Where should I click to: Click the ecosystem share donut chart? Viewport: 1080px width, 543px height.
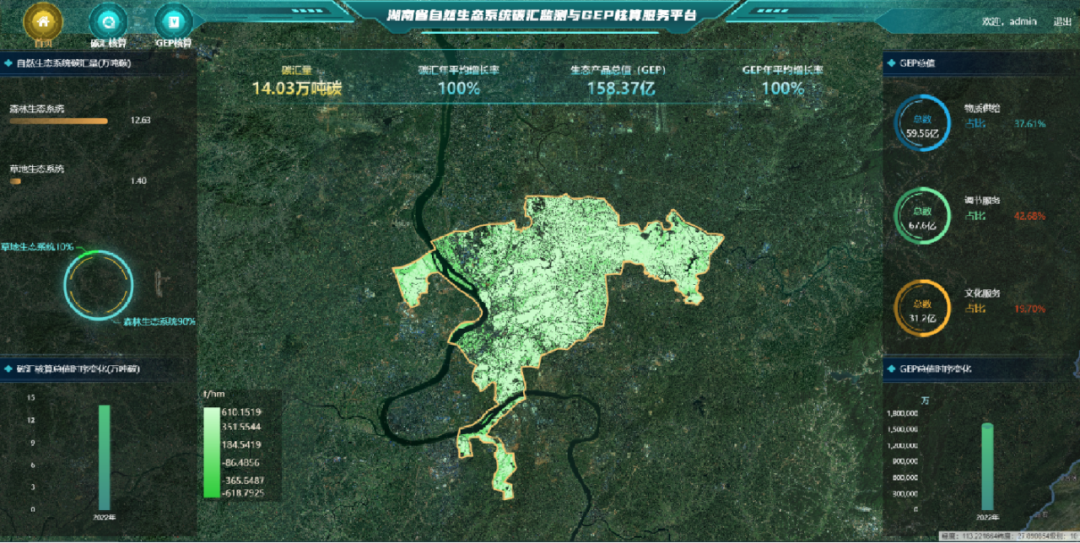pyautogui.click(x=97, y=284)
